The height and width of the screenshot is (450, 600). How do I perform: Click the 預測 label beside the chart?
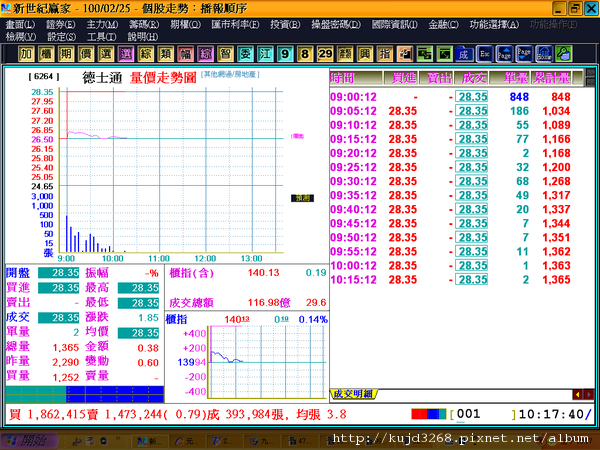pyautogui.click(x=302, y=198)
